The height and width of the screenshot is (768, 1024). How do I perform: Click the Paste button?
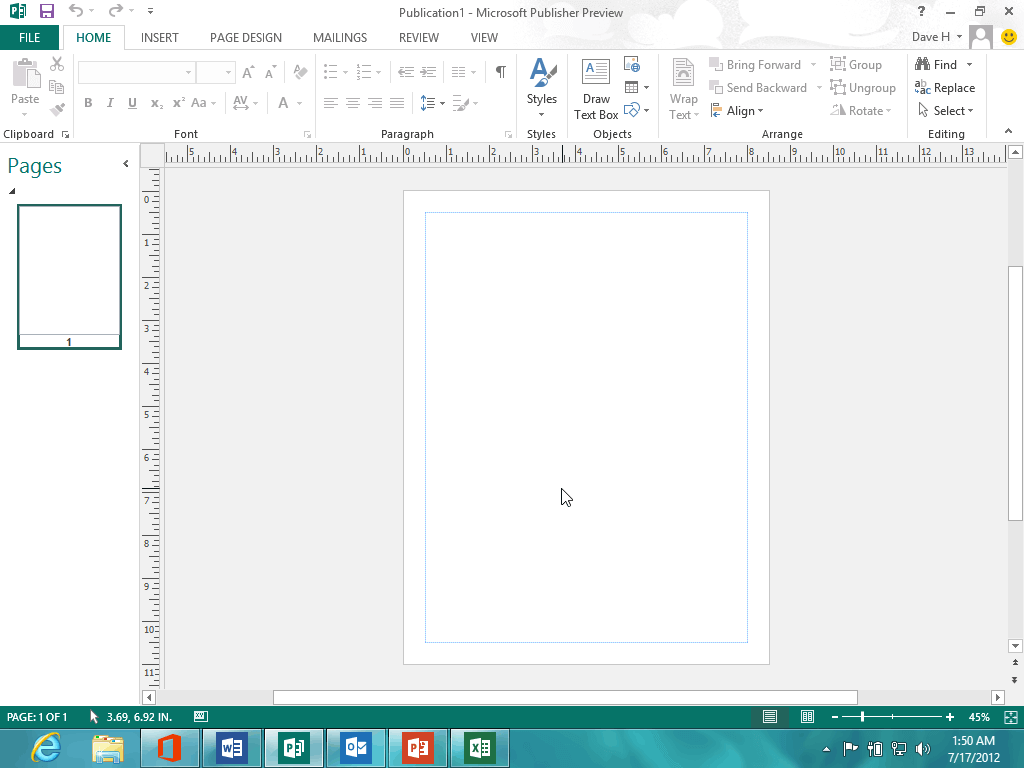tap(25, 87)
